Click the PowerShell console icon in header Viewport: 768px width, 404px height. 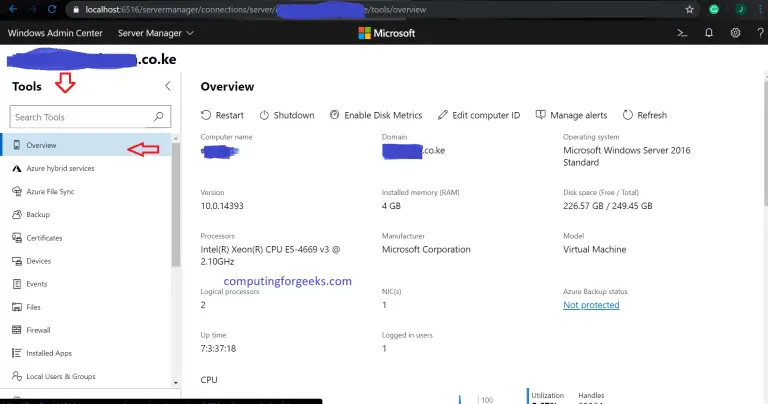click(682, 33)
